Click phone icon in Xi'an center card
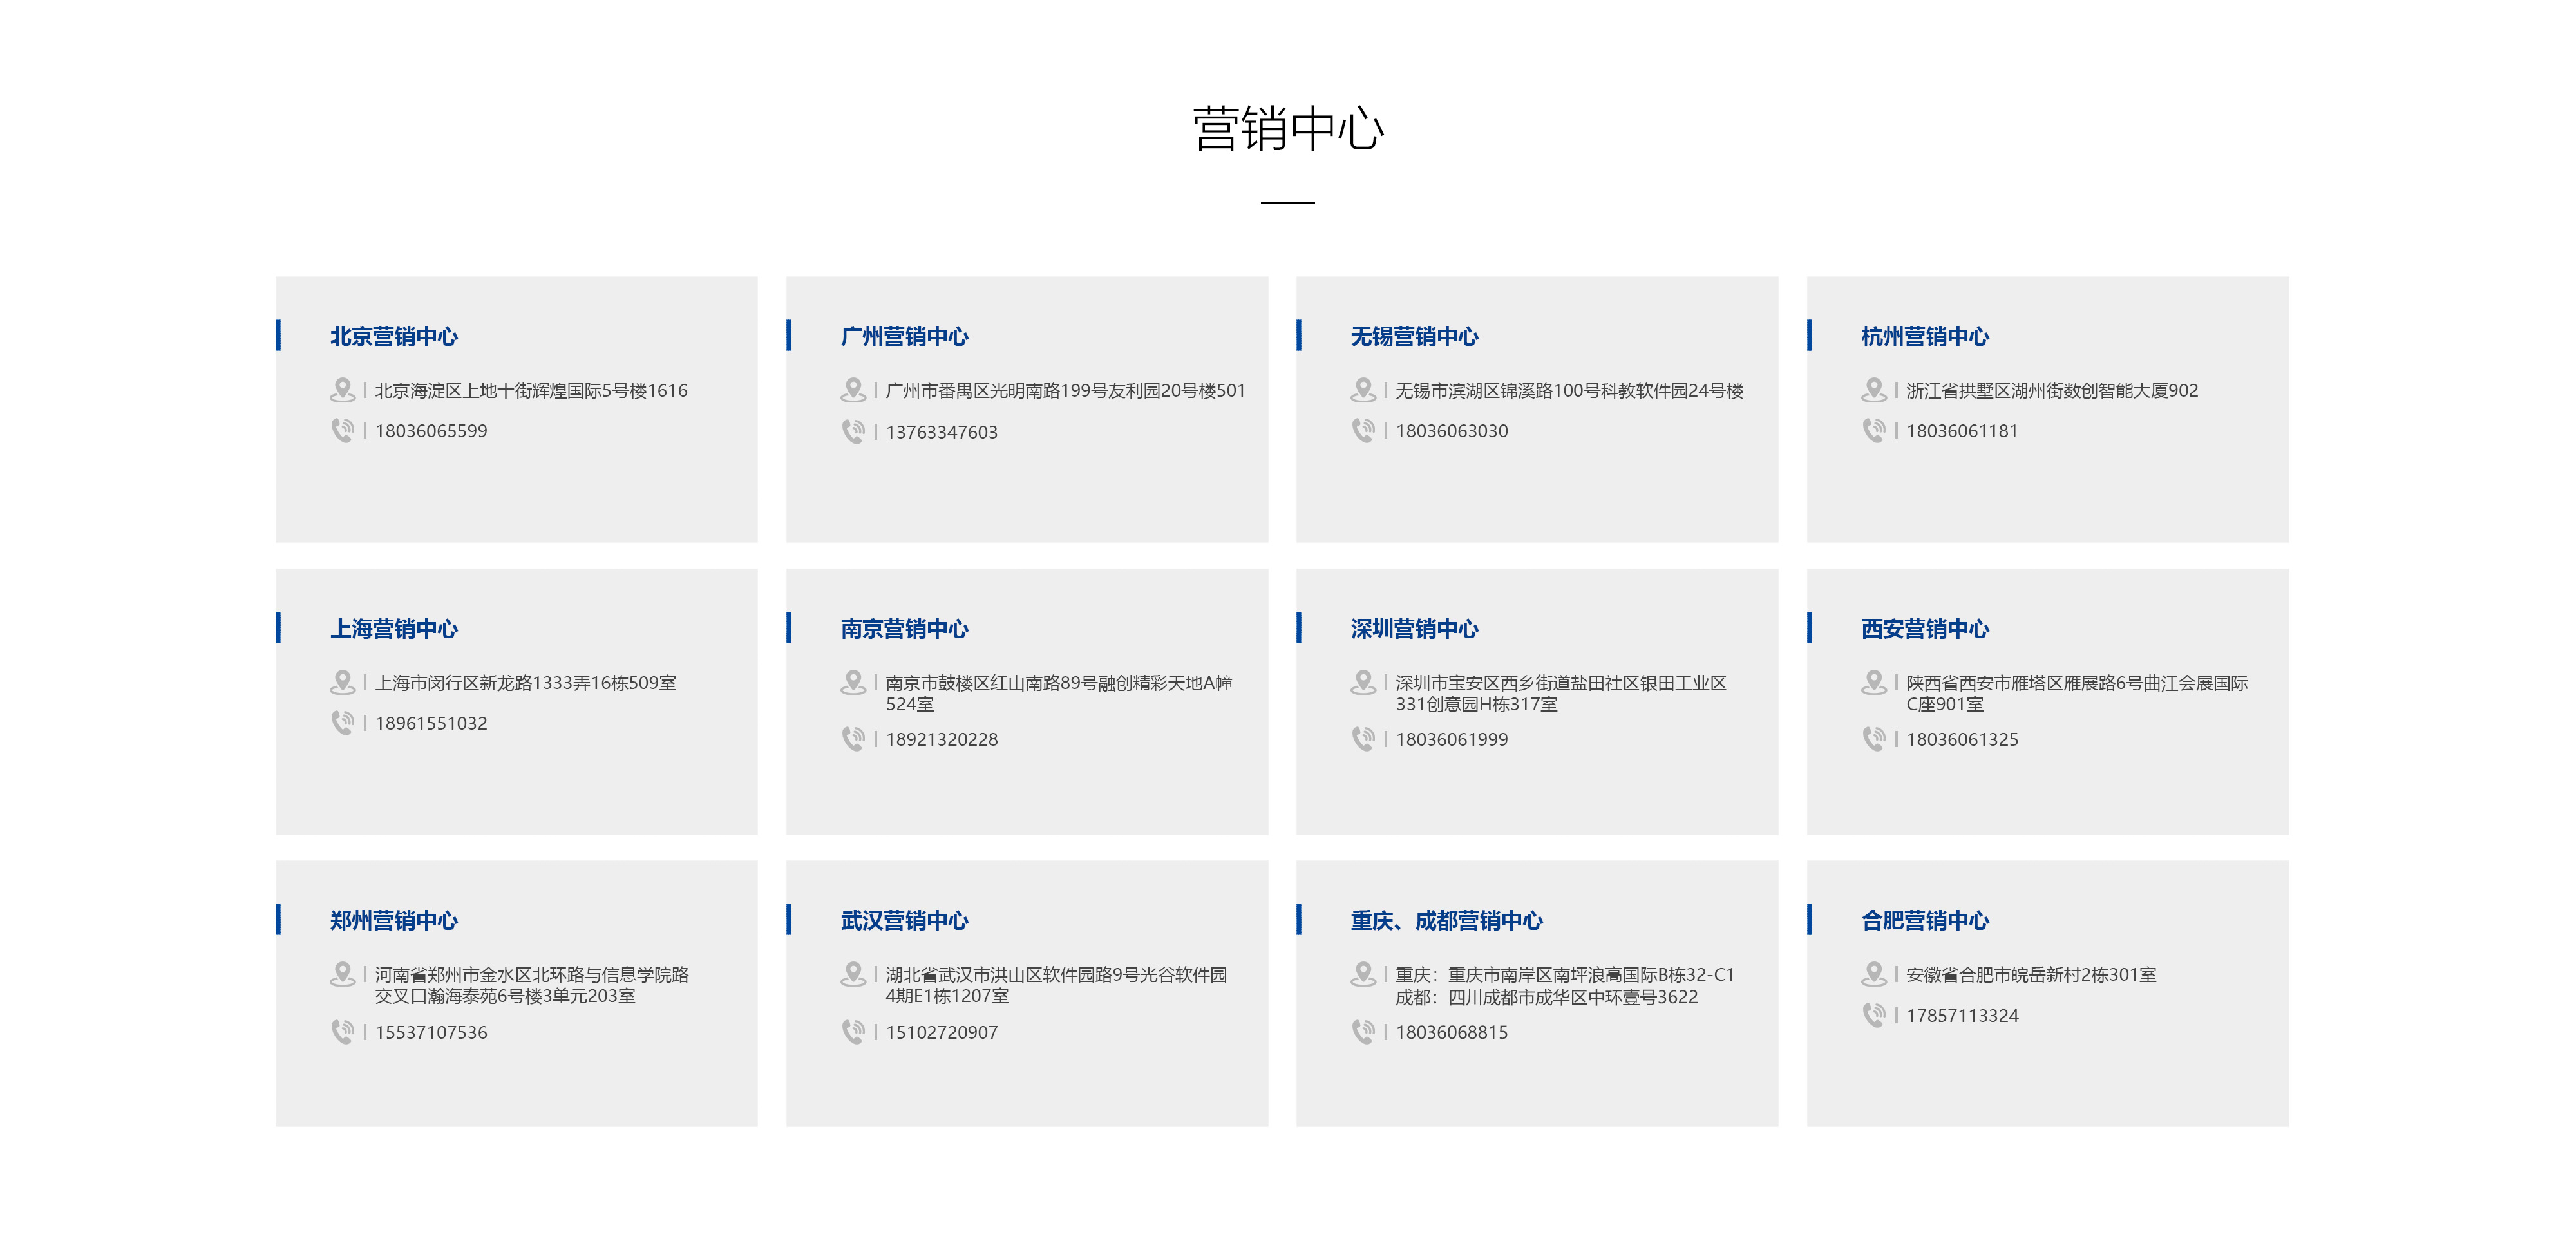This screenshot has height=1259, width=2576. point(1874,739)
